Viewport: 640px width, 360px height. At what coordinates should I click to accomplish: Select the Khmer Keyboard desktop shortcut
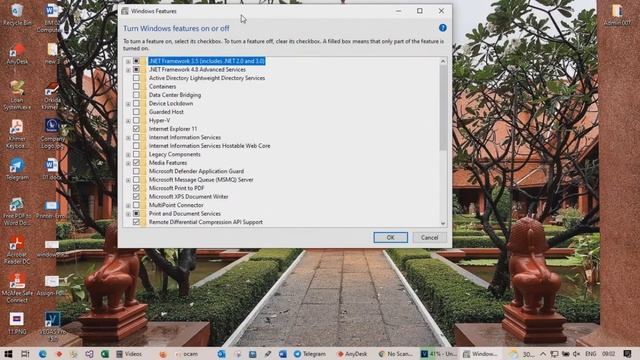pyautogui.click(x=17, y=134)
